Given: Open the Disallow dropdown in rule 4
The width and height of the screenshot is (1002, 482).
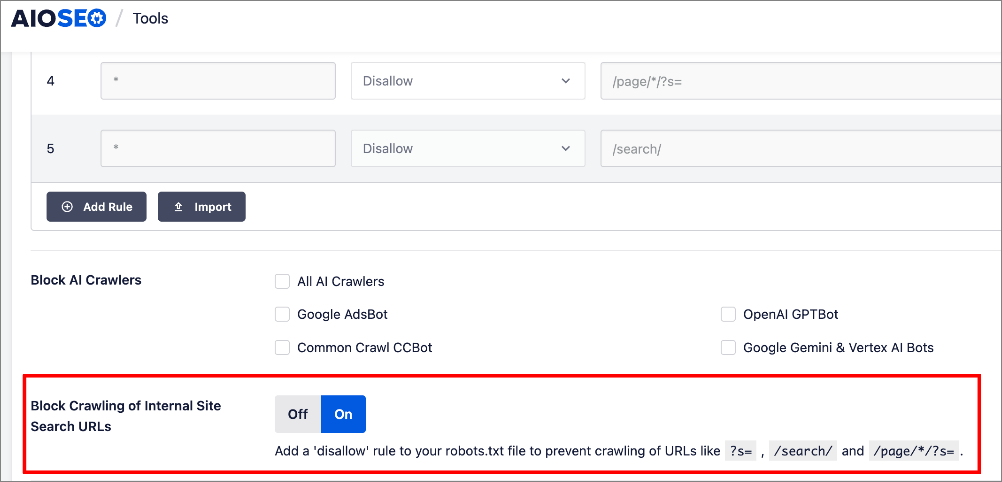Looking at the screenshot, I should pyautogui.click(x=468, y=81).
